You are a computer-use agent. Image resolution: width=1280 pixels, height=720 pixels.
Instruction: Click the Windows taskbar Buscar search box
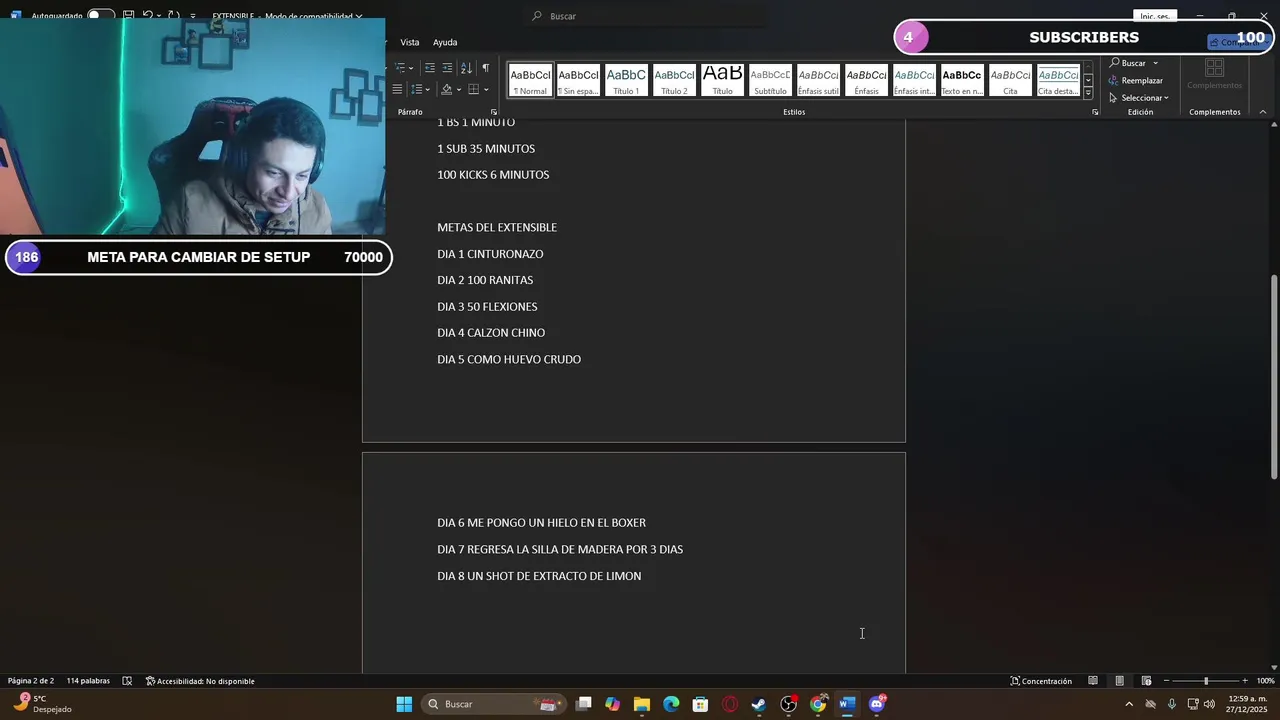coord(493,704)
